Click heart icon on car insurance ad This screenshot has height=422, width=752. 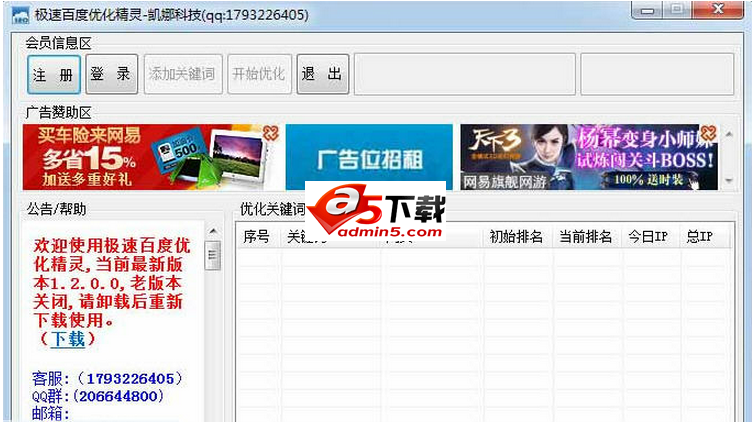coord(270,133)
